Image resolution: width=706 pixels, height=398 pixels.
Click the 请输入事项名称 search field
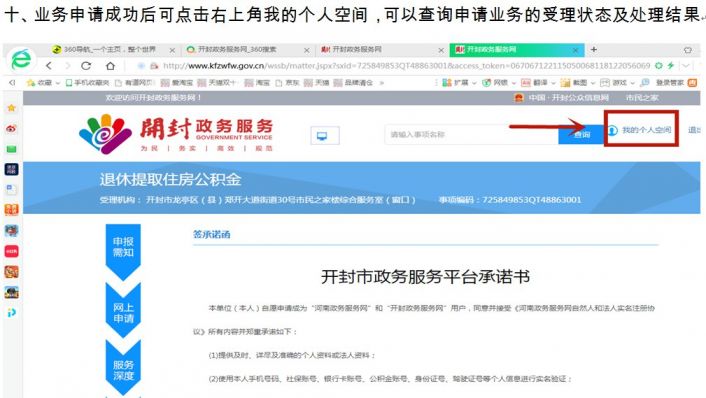(471, 135)
